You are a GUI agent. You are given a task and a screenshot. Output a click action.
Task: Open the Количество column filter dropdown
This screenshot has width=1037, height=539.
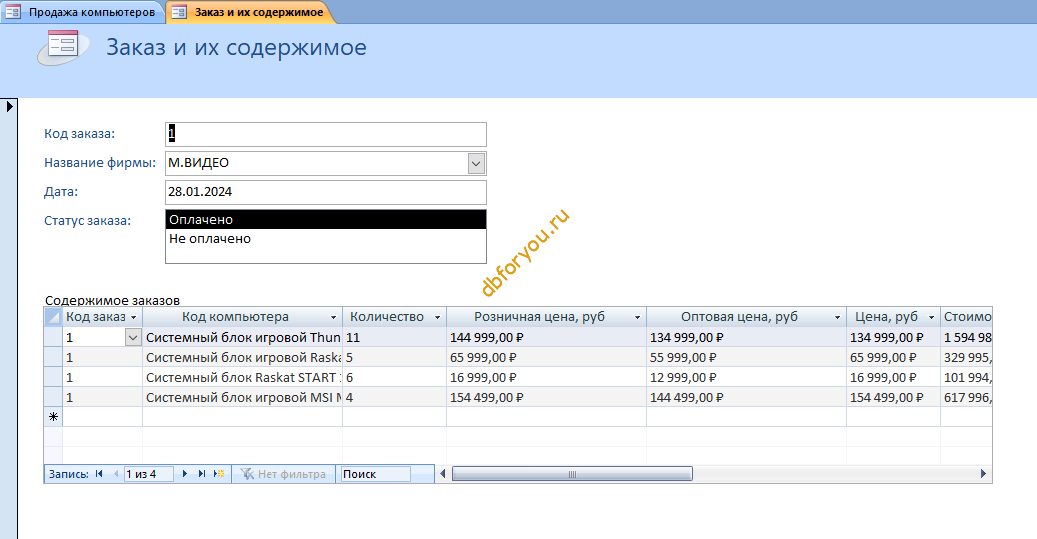pyautogui.click(x=437, y=317)
